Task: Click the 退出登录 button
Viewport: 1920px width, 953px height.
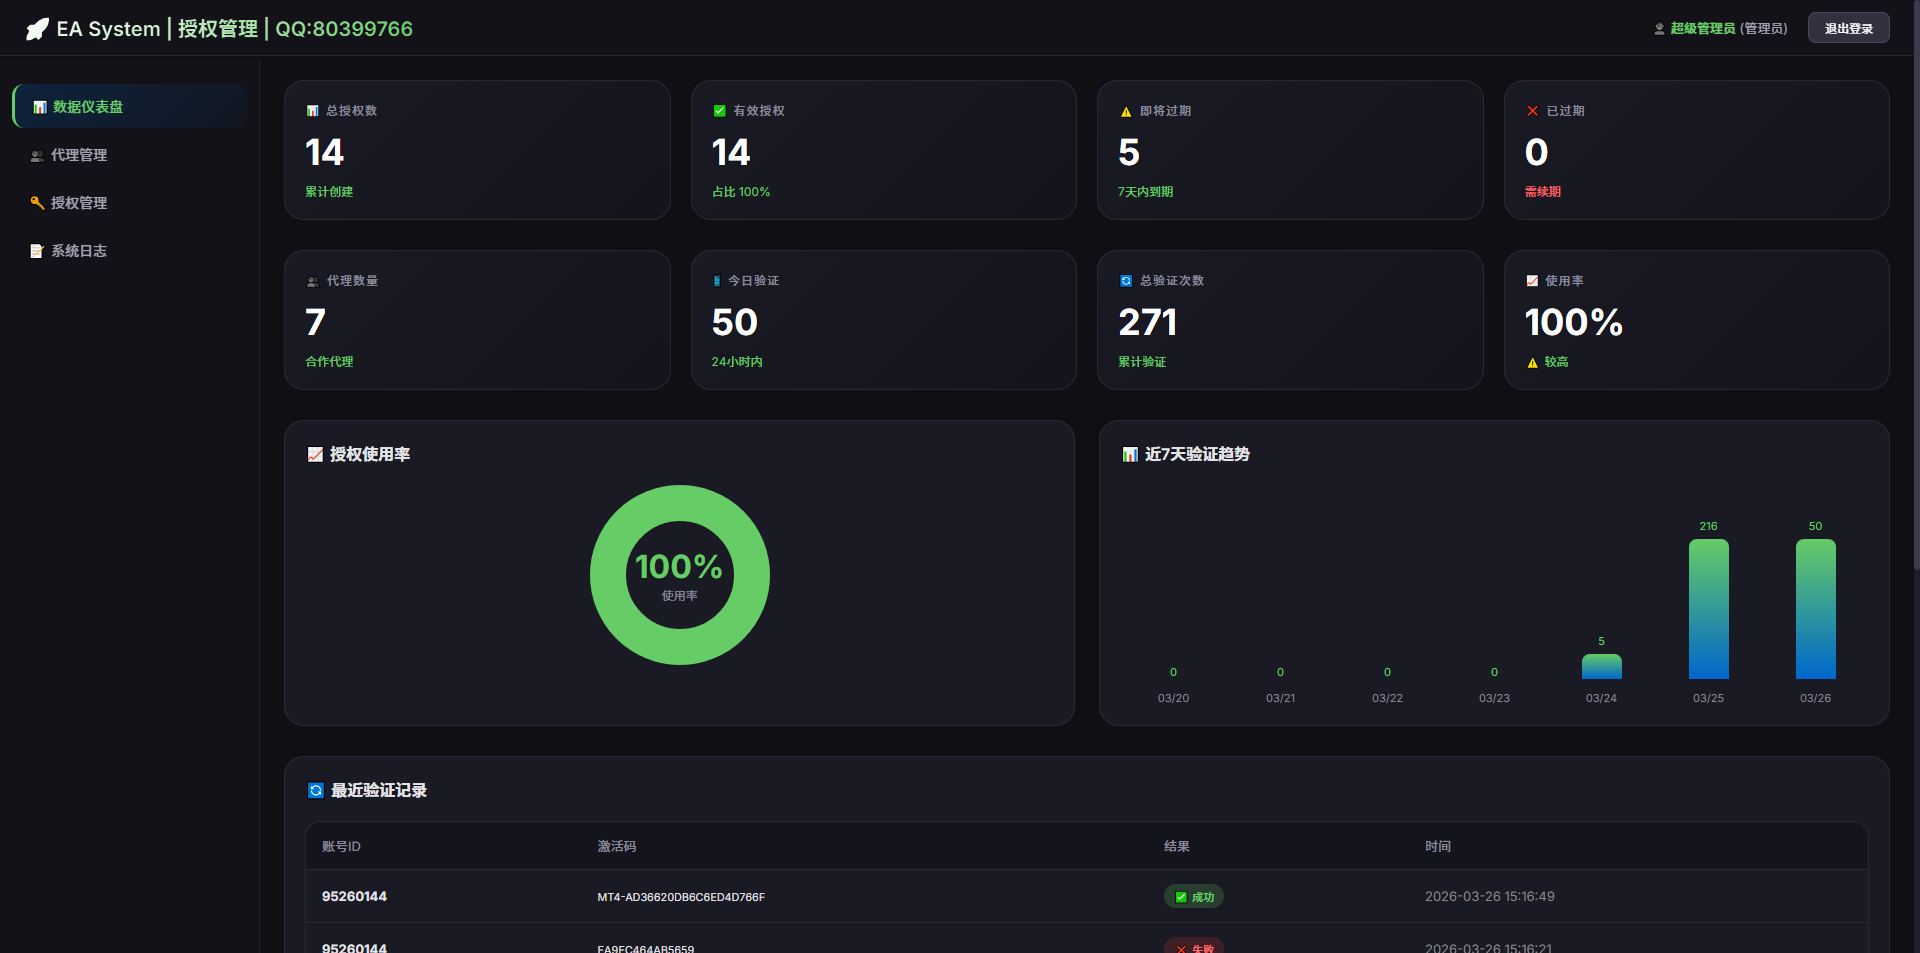Action: (1848, 28)
